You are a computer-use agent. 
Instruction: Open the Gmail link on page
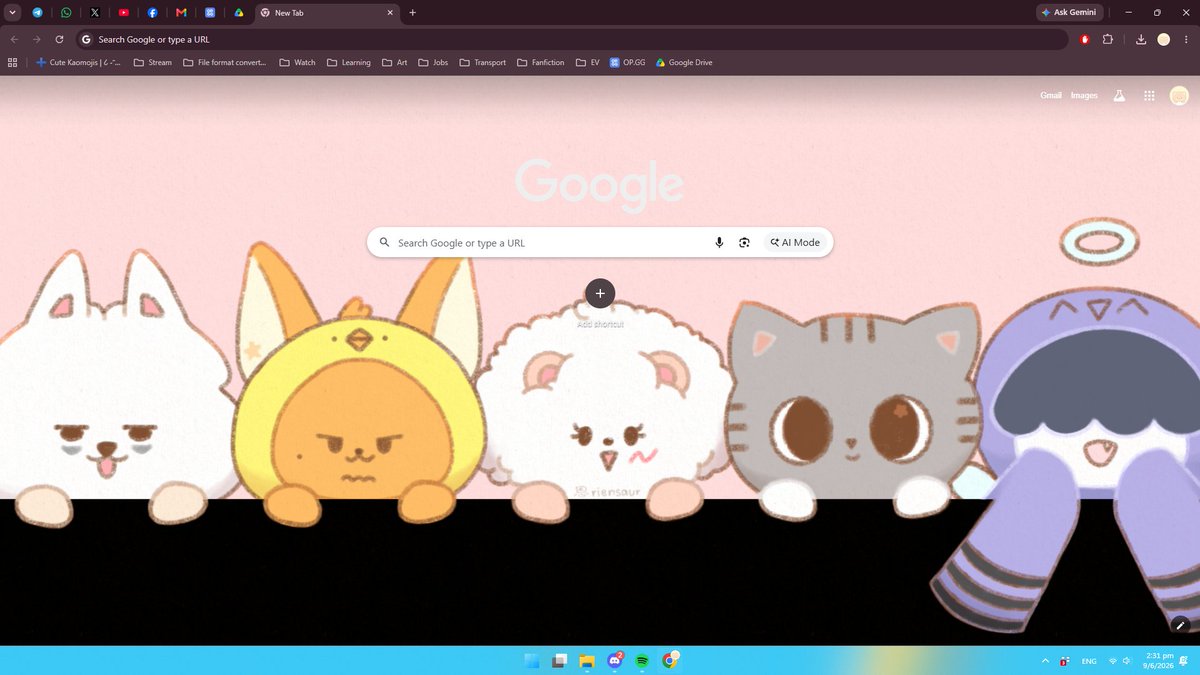pyautogui.click(x=1050, y=96)
